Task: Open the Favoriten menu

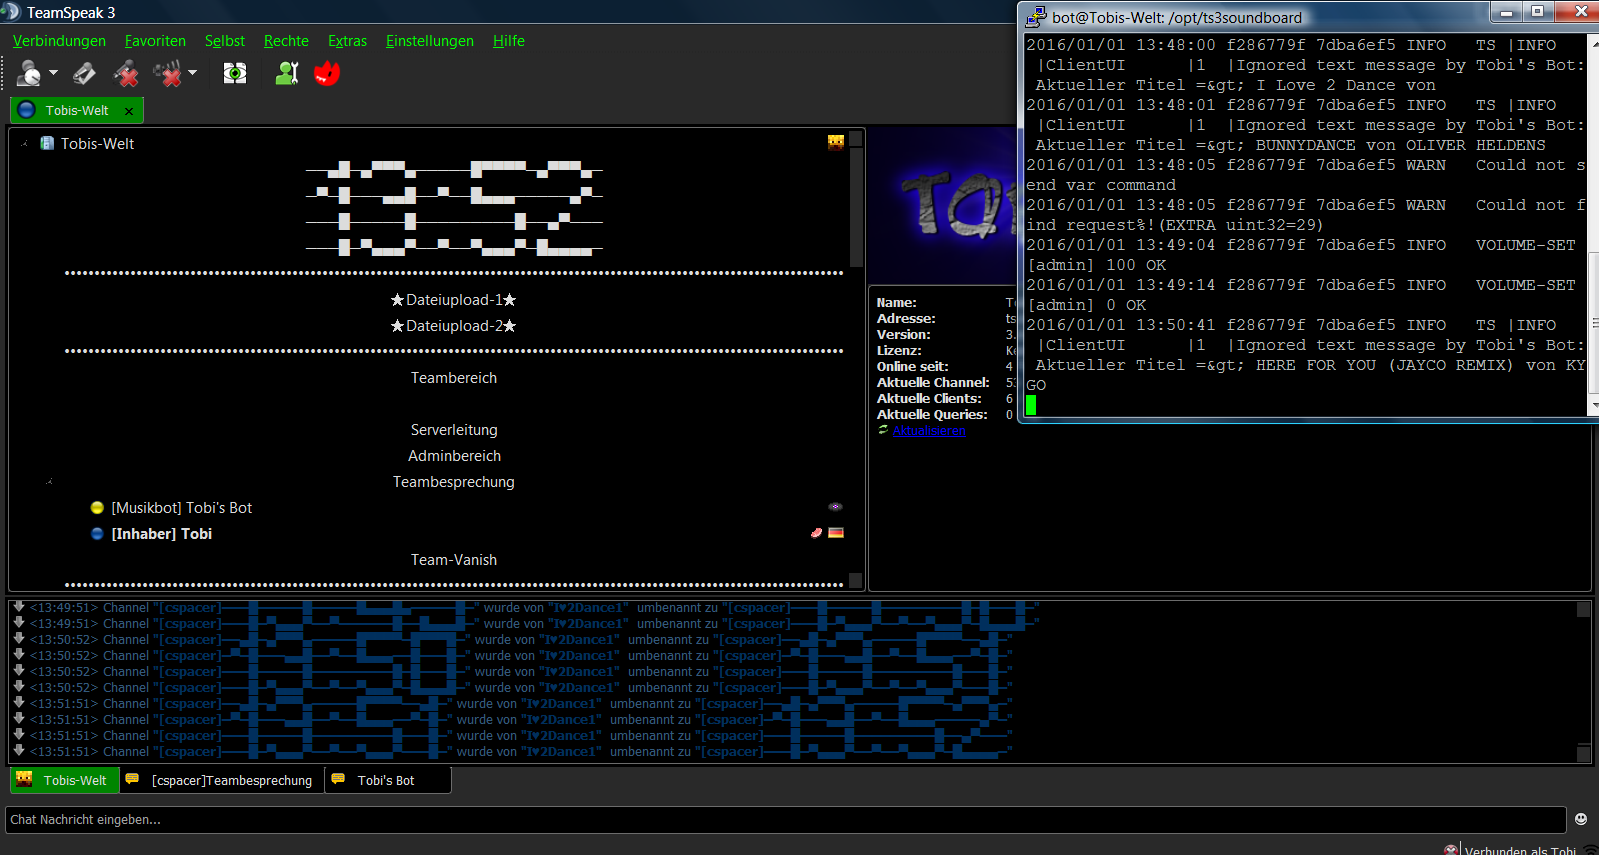Action: [x=155, y=41]
